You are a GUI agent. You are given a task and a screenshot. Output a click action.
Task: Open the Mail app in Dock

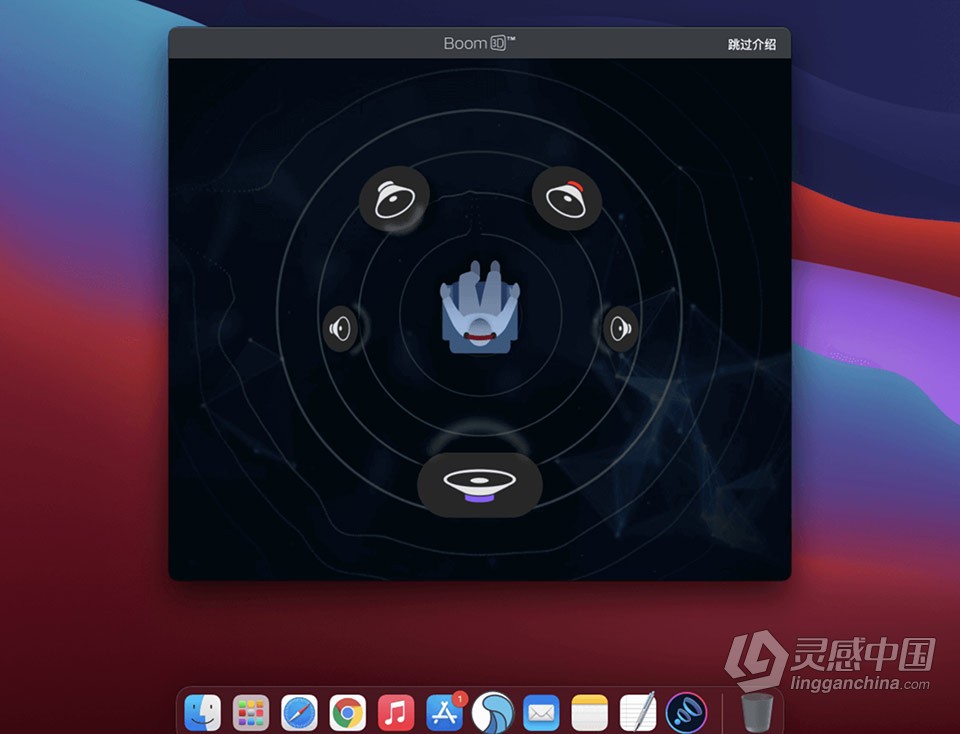click(x=541, y=713)
